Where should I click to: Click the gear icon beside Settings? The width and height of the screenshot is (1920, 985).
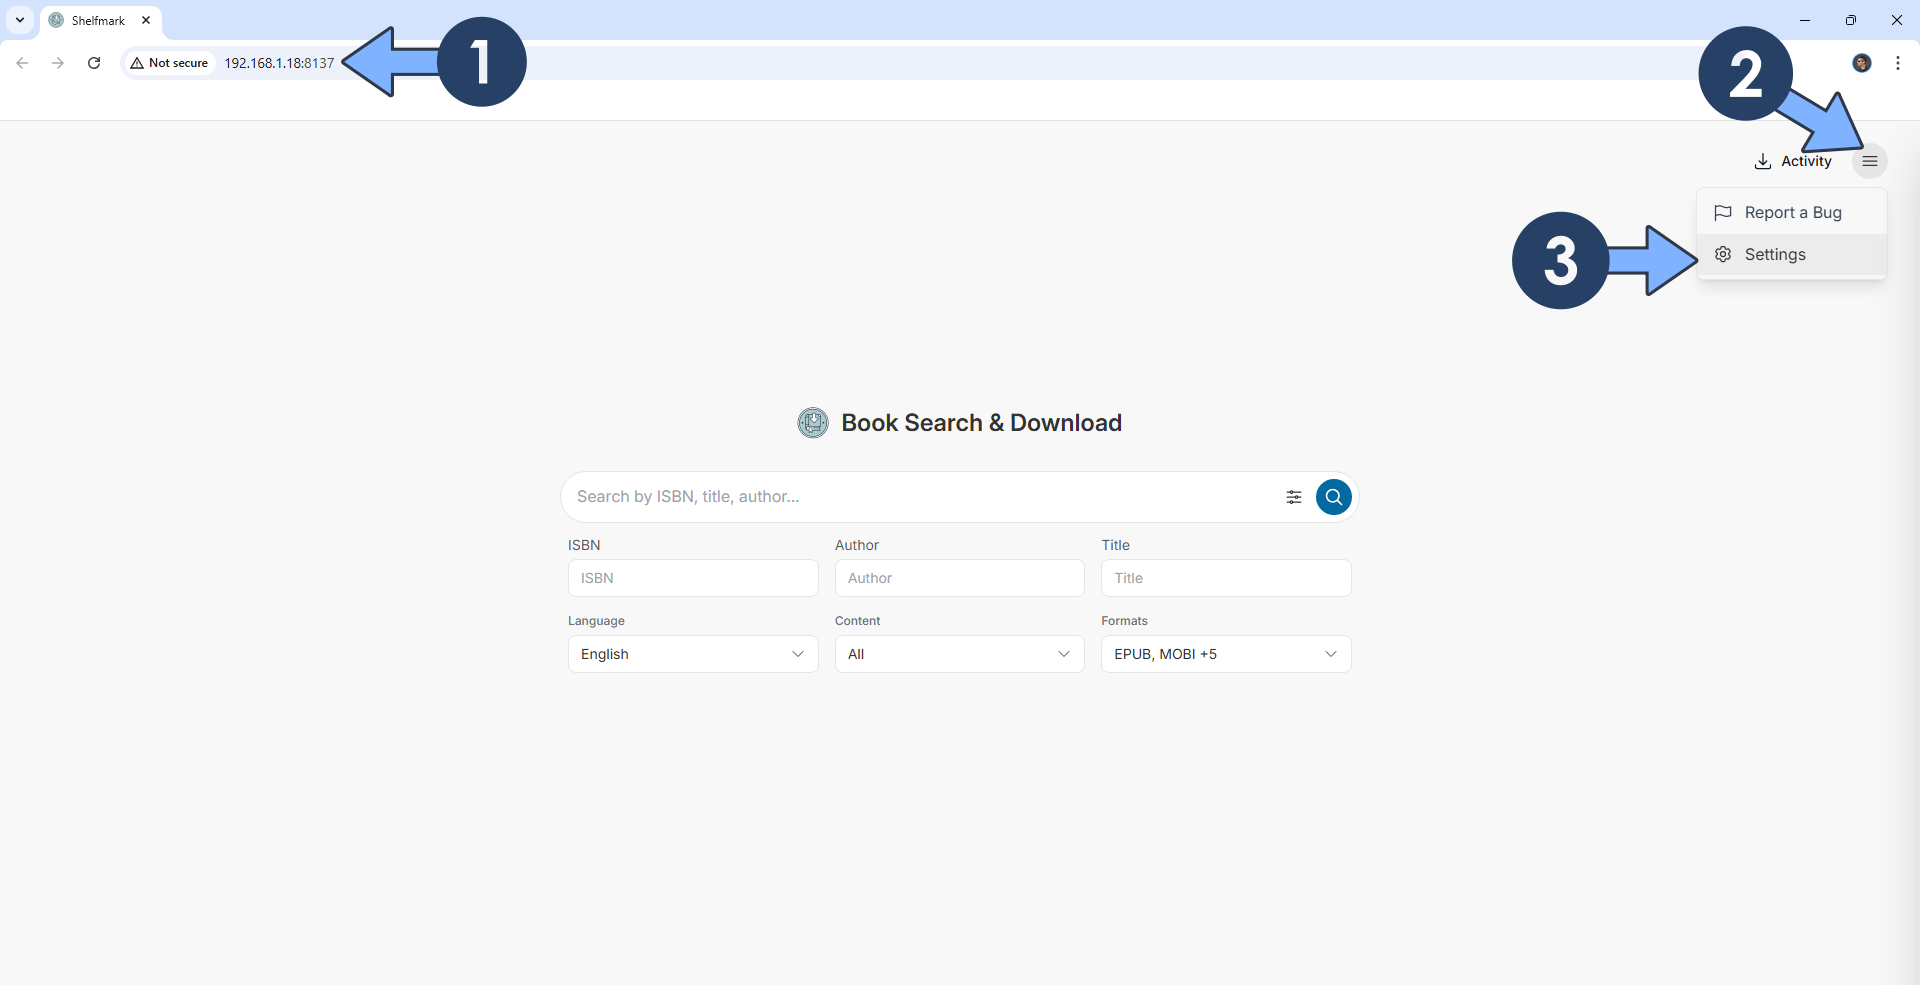[x=1723, y=254]
